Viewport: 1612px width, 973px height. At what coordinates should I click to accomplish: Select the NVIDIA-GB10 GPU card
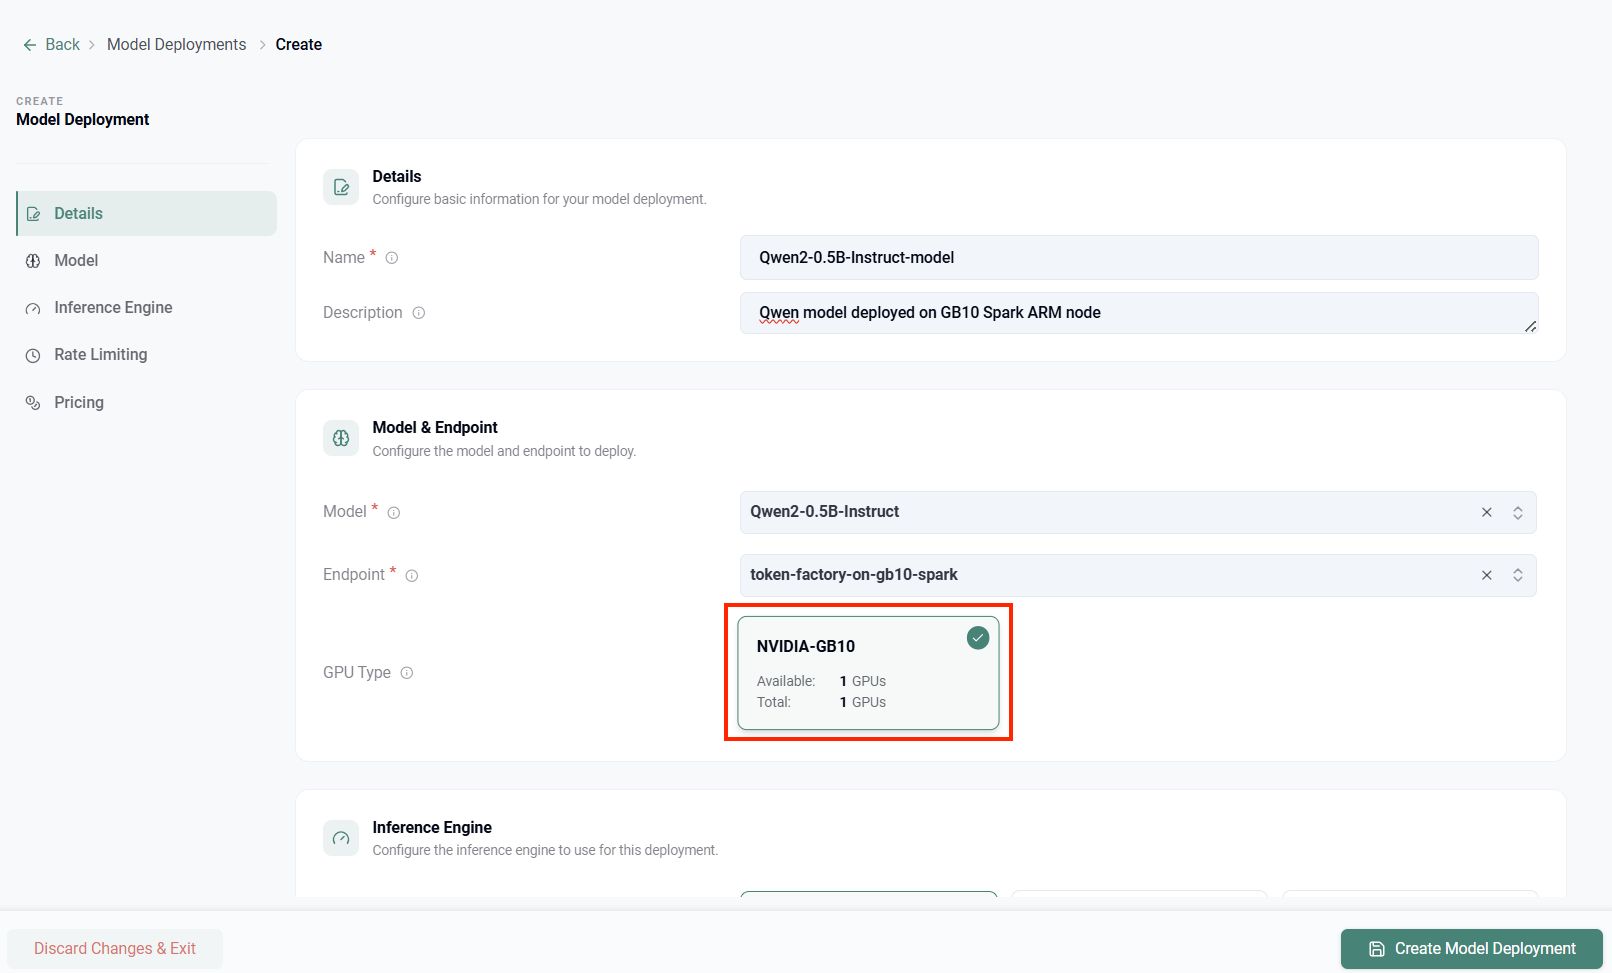[868, 673]
